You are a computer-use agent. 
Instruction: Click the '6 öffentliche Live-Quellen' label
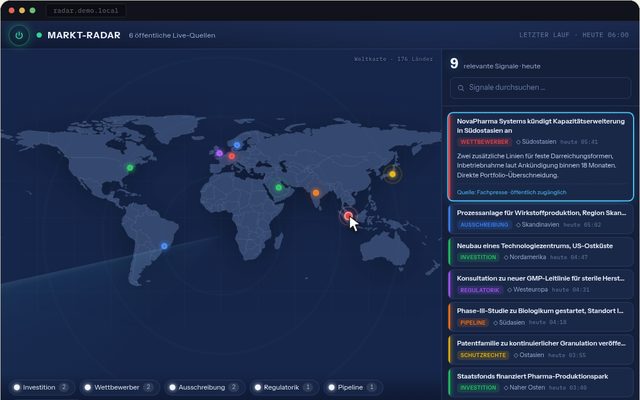[x=172, y=36]
